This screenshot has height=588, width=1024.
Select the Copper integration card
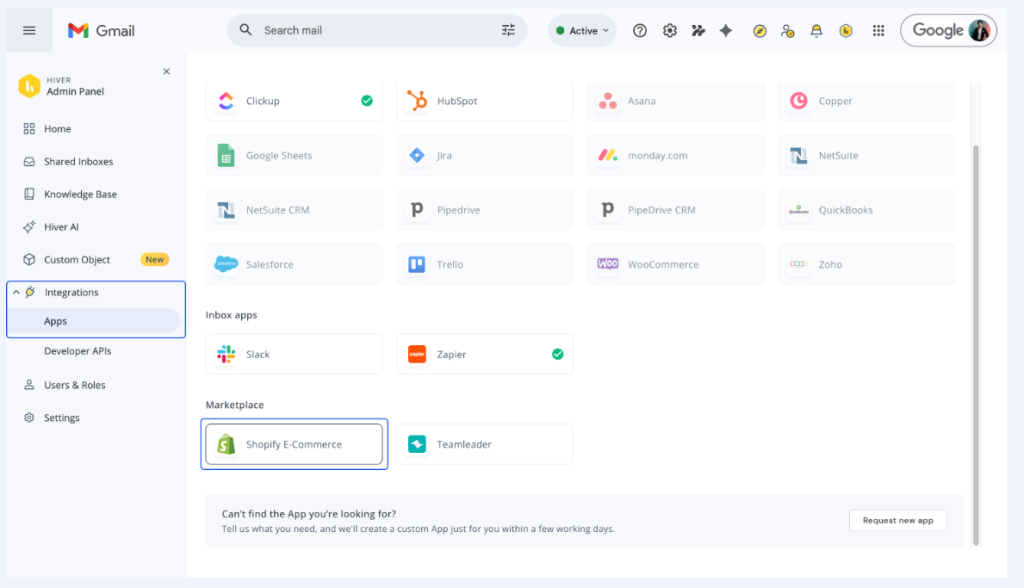tap(866, 101)
